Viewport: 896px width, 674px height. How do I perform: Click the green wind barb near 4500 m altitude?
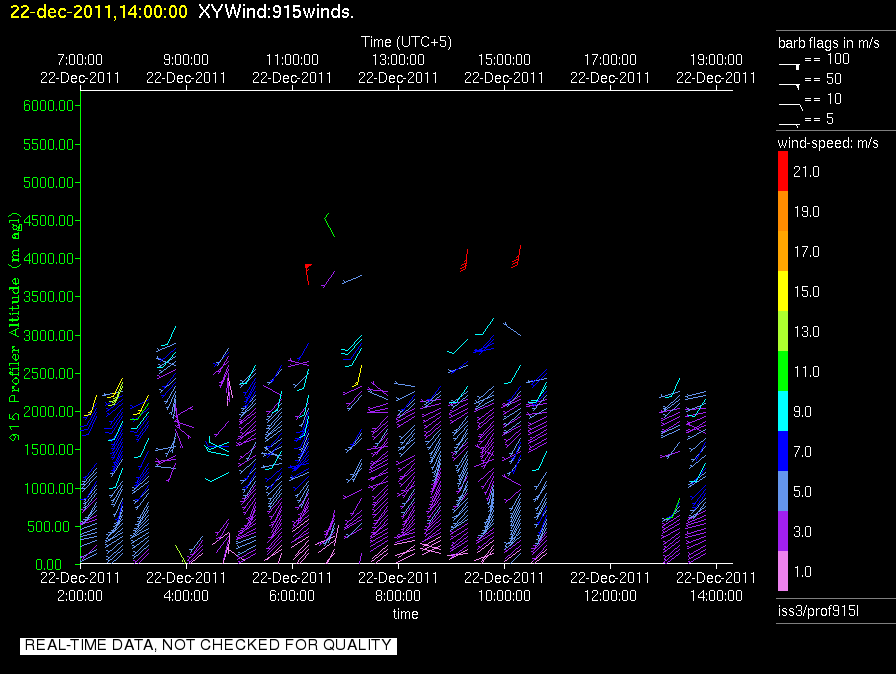click(330, 224)
